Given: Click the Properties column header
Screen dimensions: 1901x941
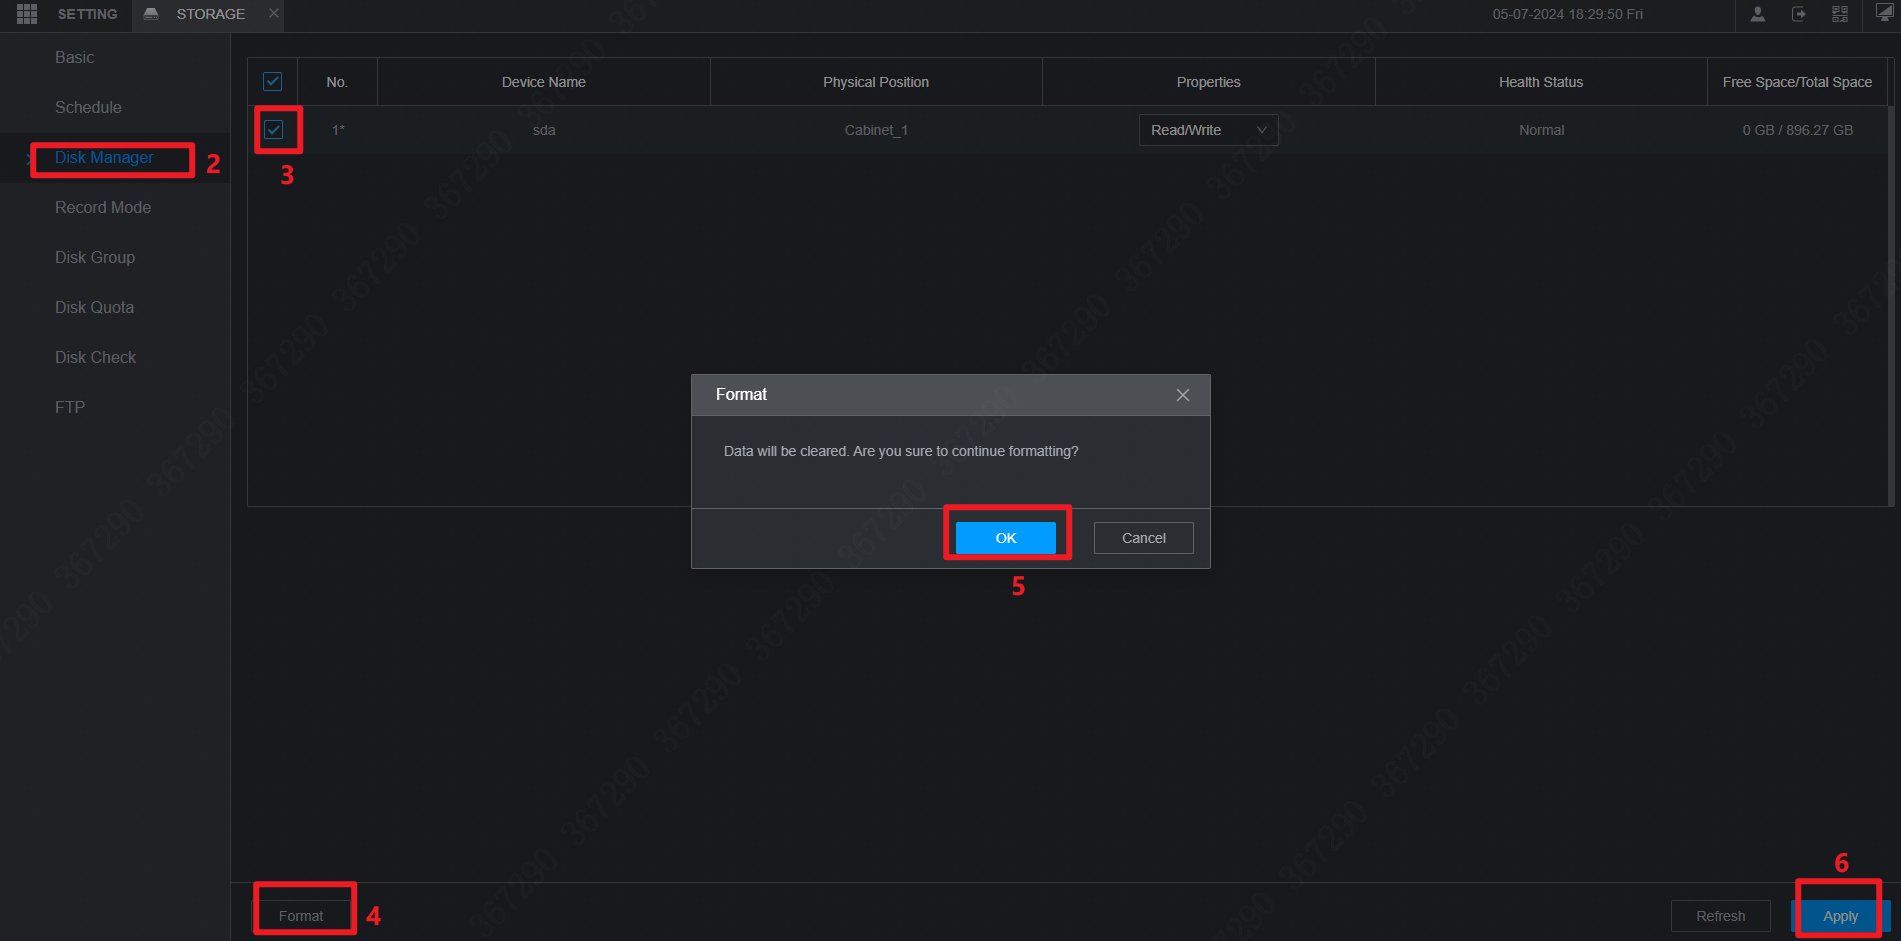Looking at the screenshot, I should pyautogui.click(x=1208, y=82).
